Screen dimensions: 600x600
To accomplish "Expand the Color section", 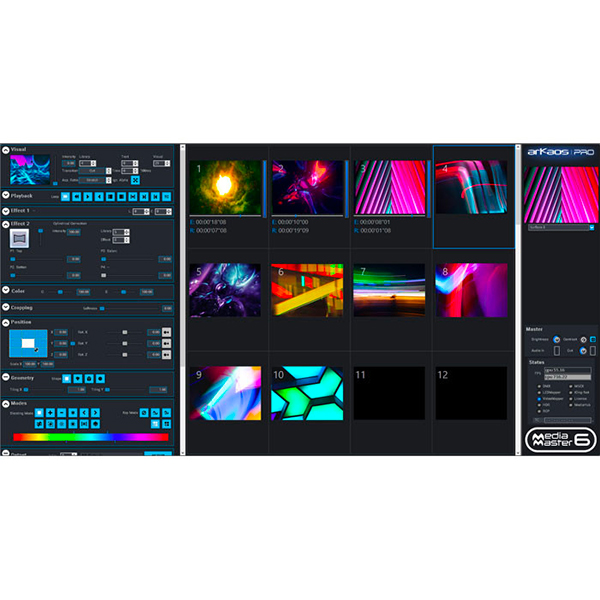I will [x=6, y=290].
